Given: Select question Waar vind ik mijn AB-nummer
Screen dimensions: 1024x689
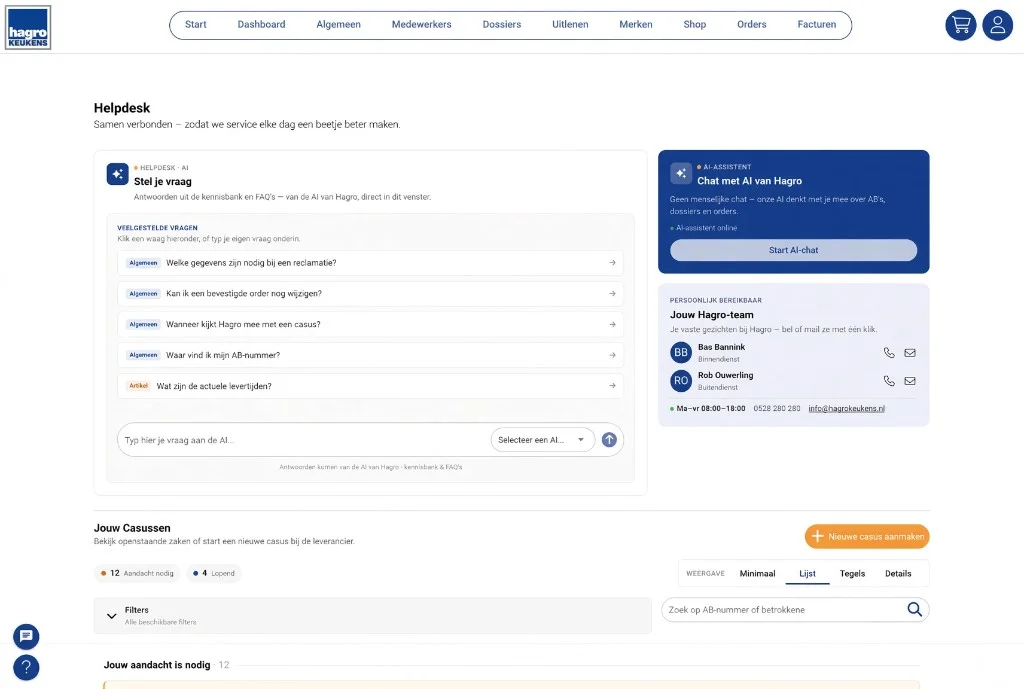Looking at the screenshot, I should coord(370,355).
